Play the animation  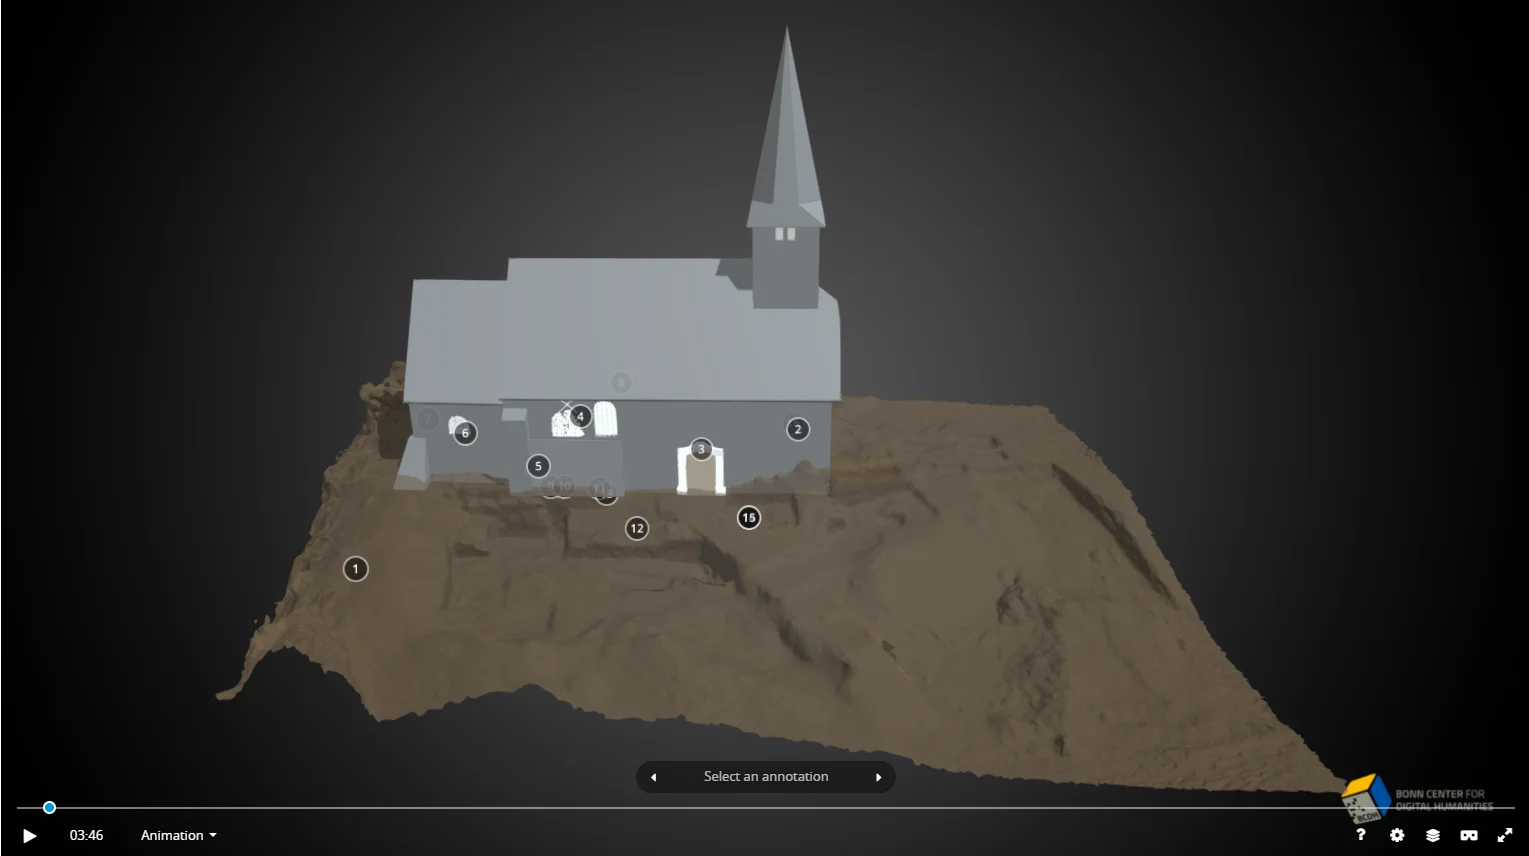30,836
